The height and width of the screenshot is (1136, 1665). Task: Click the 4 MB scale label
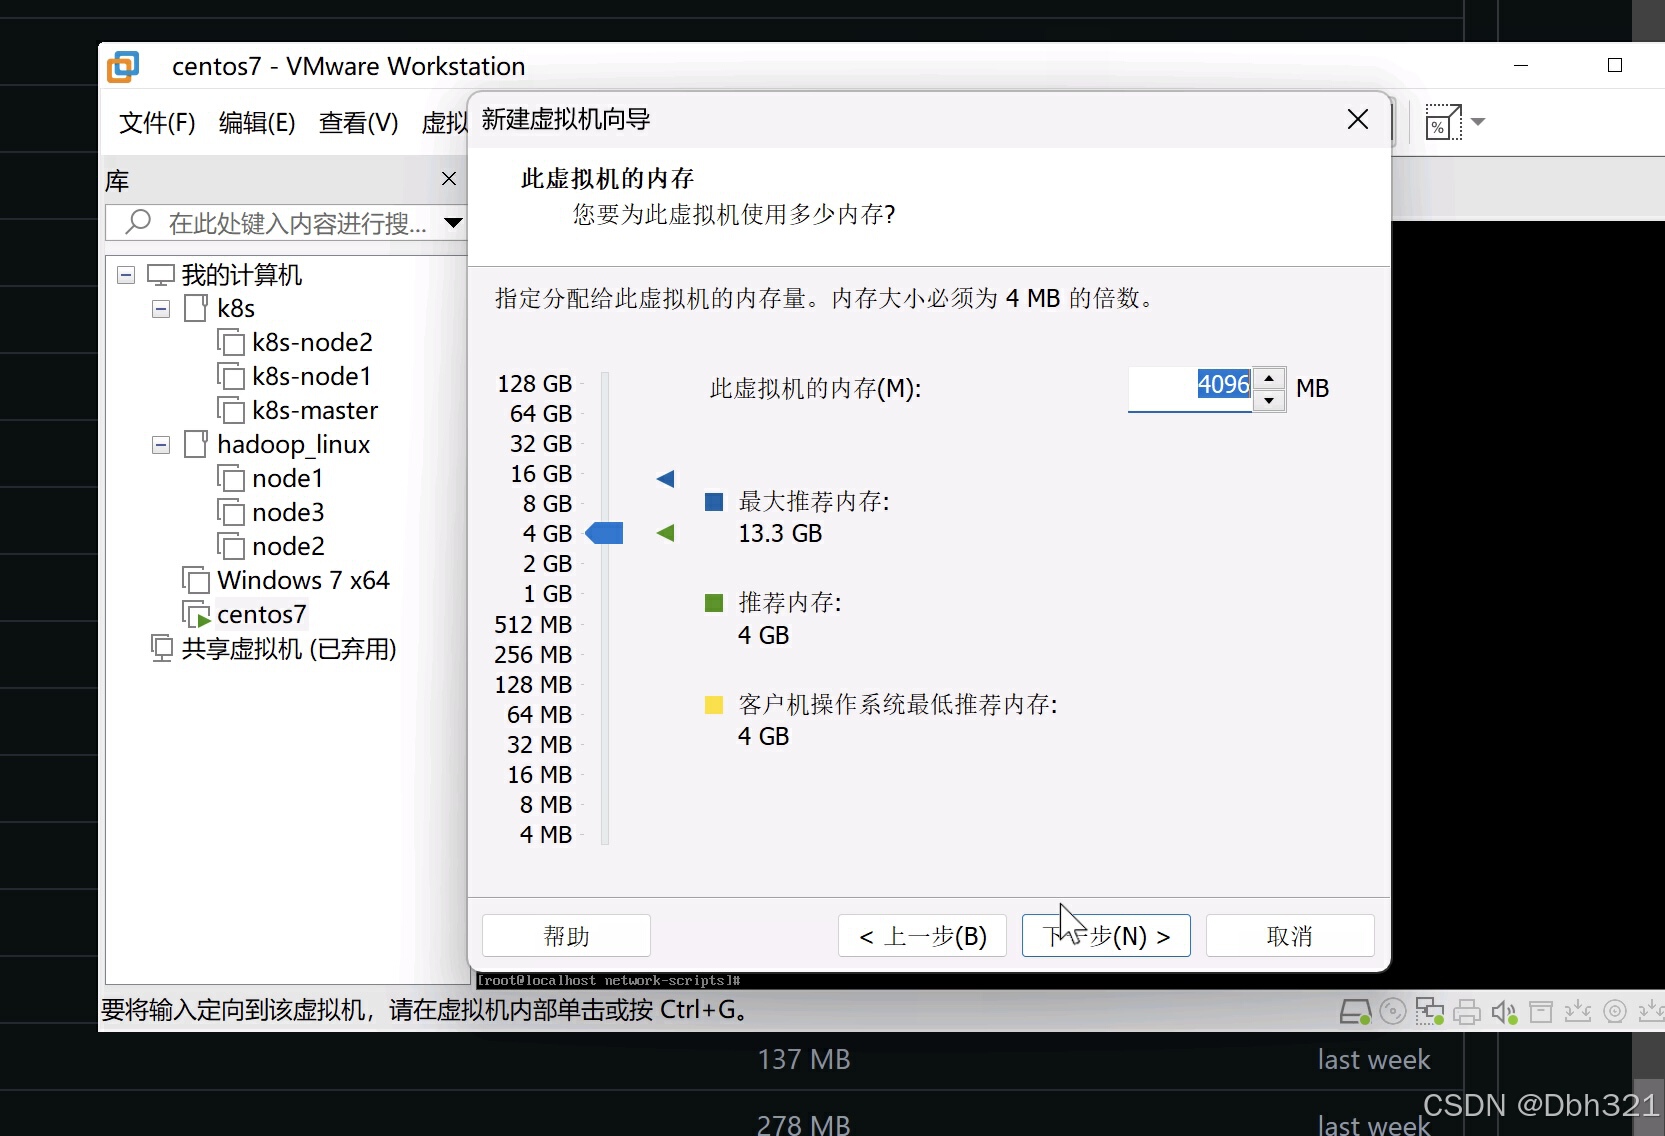pyautogui.click(x=546, y=835)
